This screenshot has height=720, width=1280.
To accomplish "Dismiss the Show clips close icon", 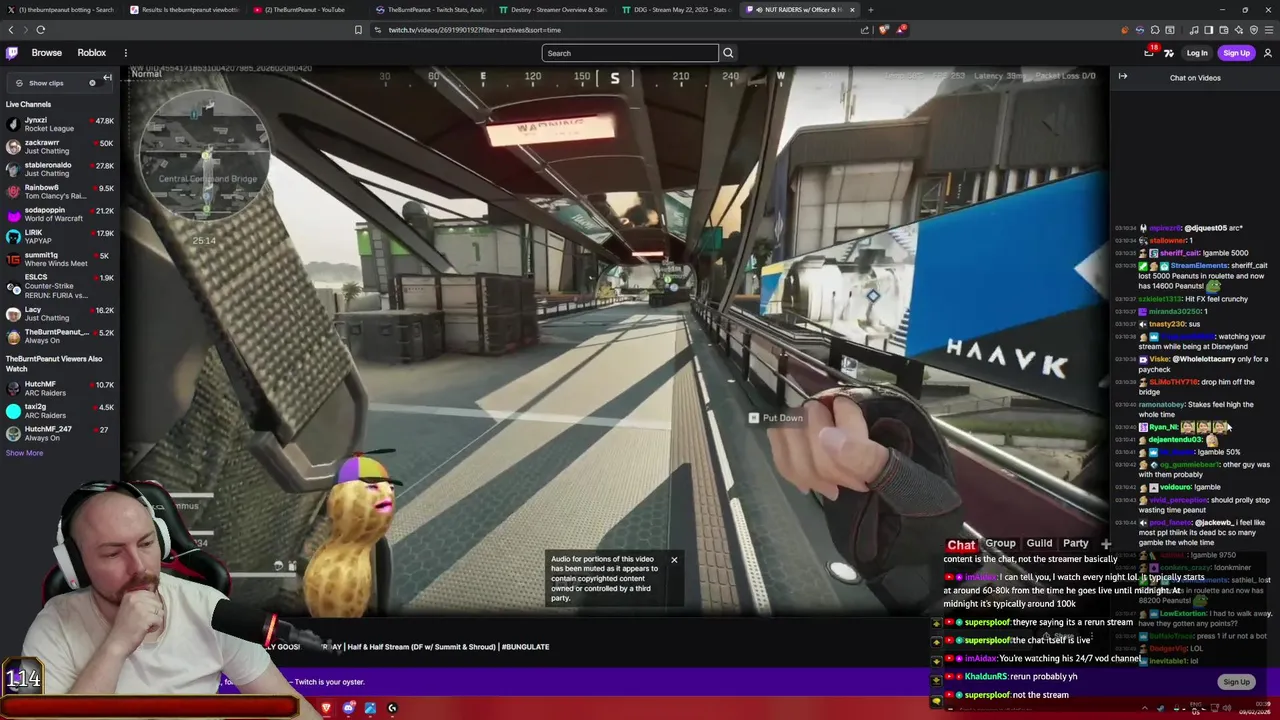I will 92,83.
